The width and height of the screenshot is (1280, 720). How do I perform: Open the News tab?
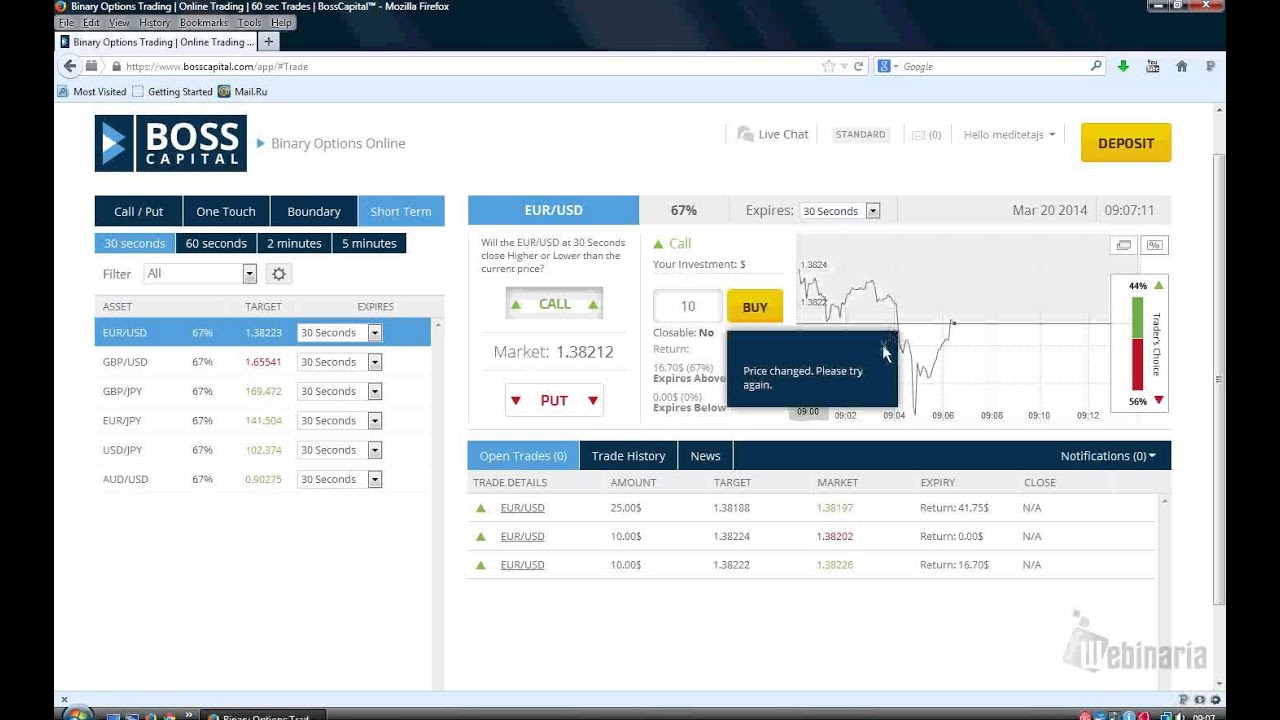(x=705, y=456)
